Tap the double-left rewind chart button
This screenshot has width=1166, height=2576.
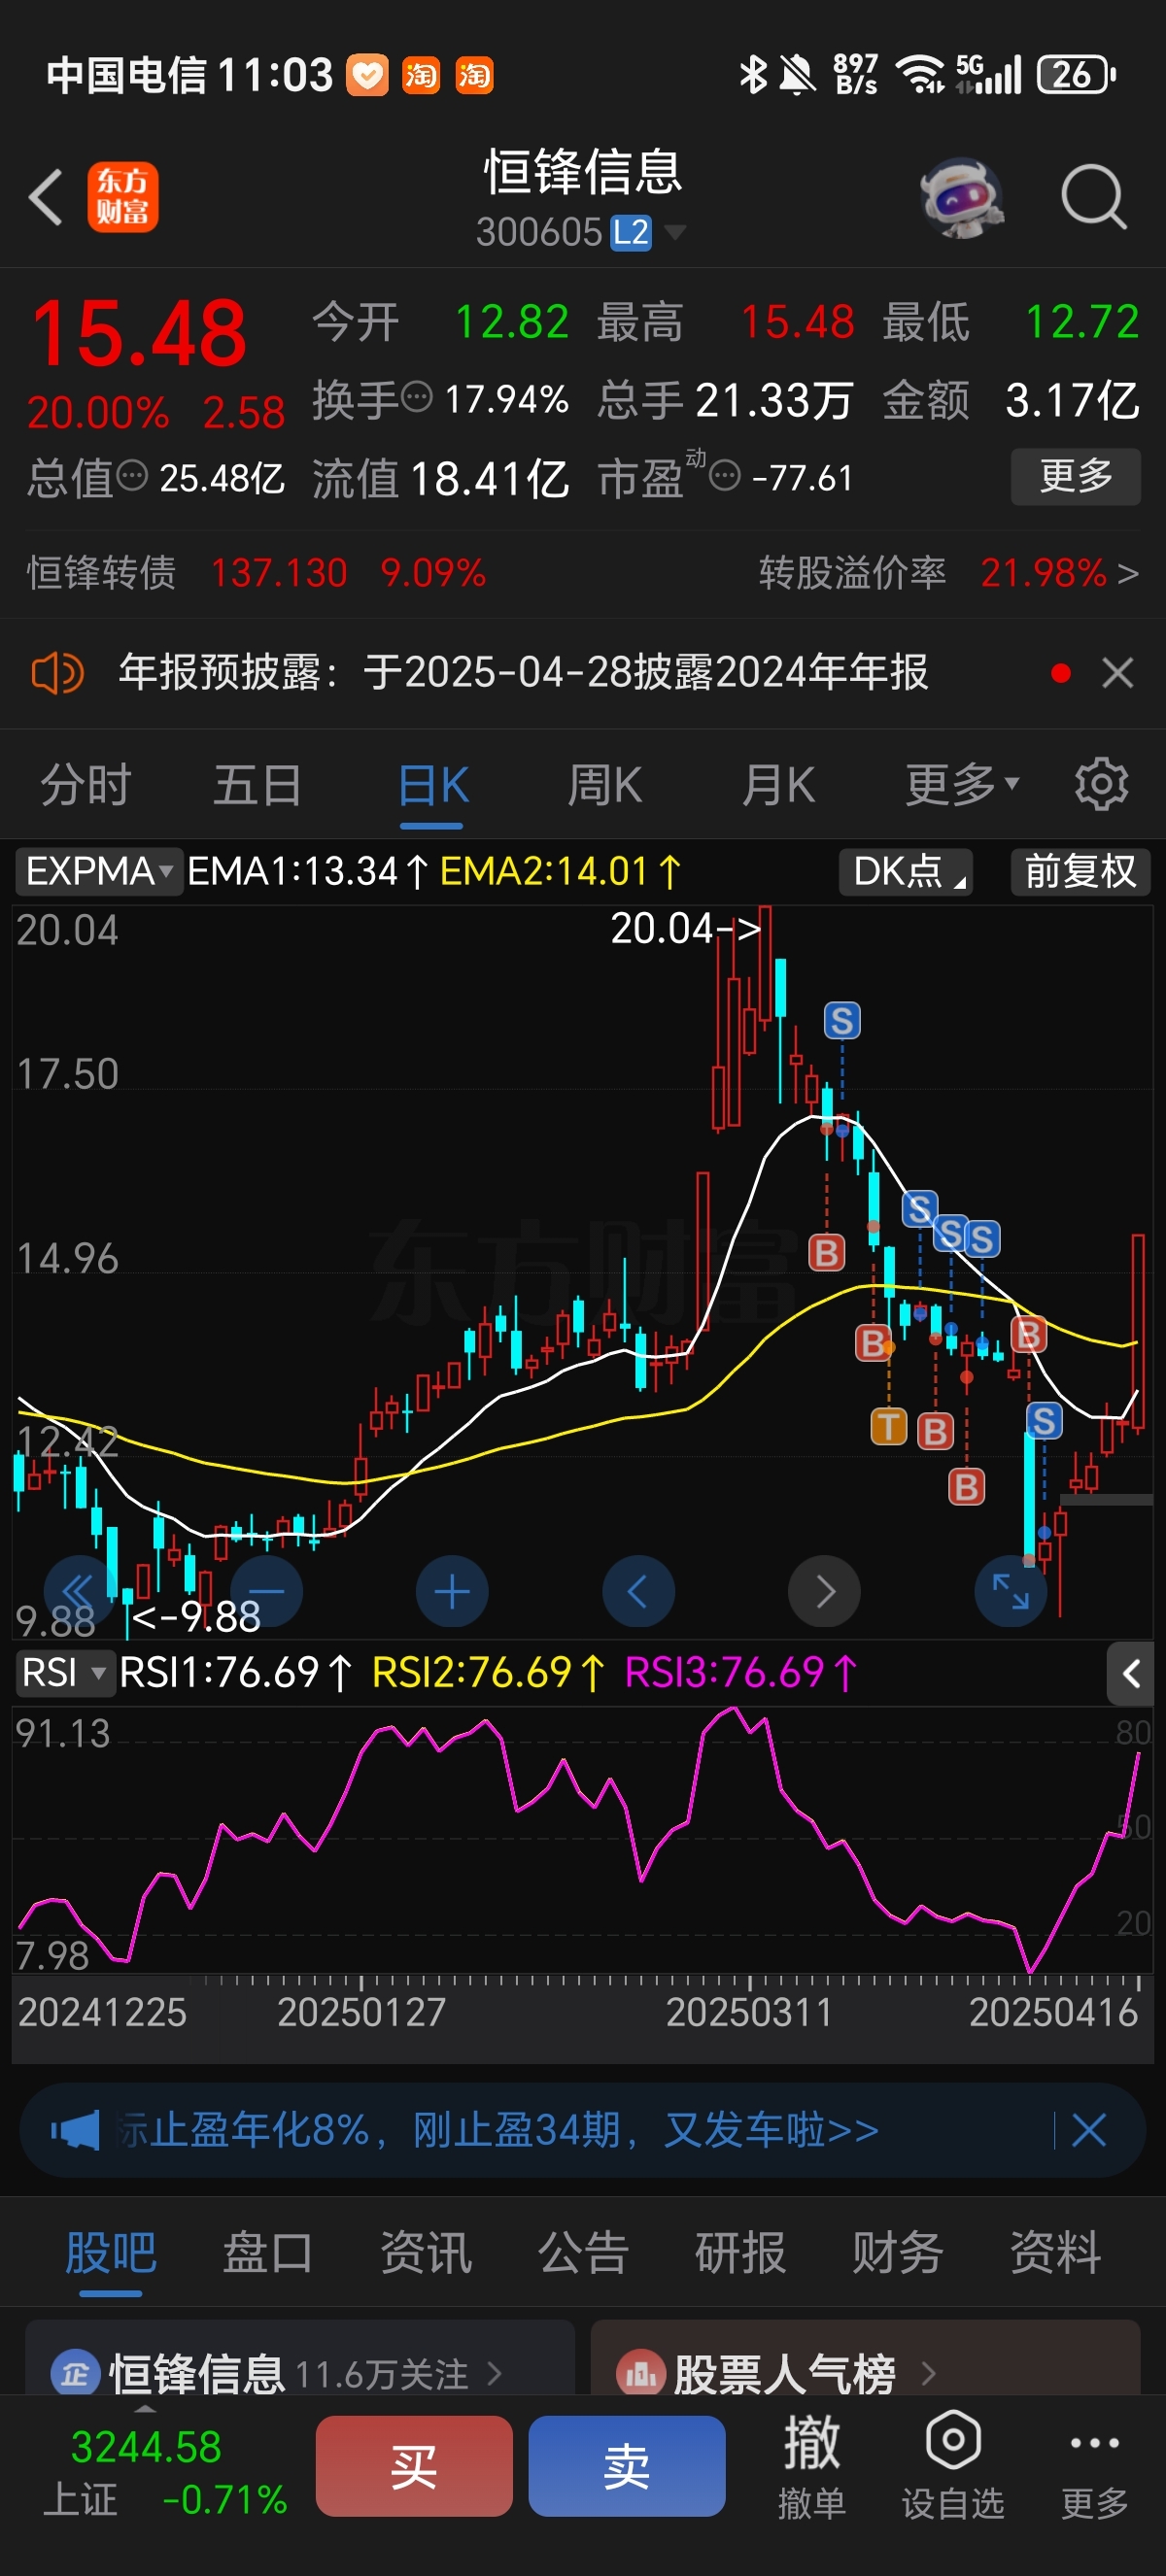coord(79,1591)
